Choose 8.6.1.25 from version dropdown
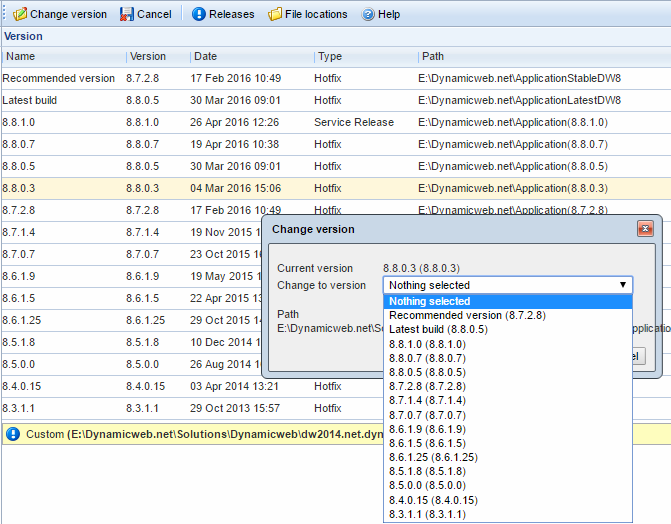 coord(430,457)
